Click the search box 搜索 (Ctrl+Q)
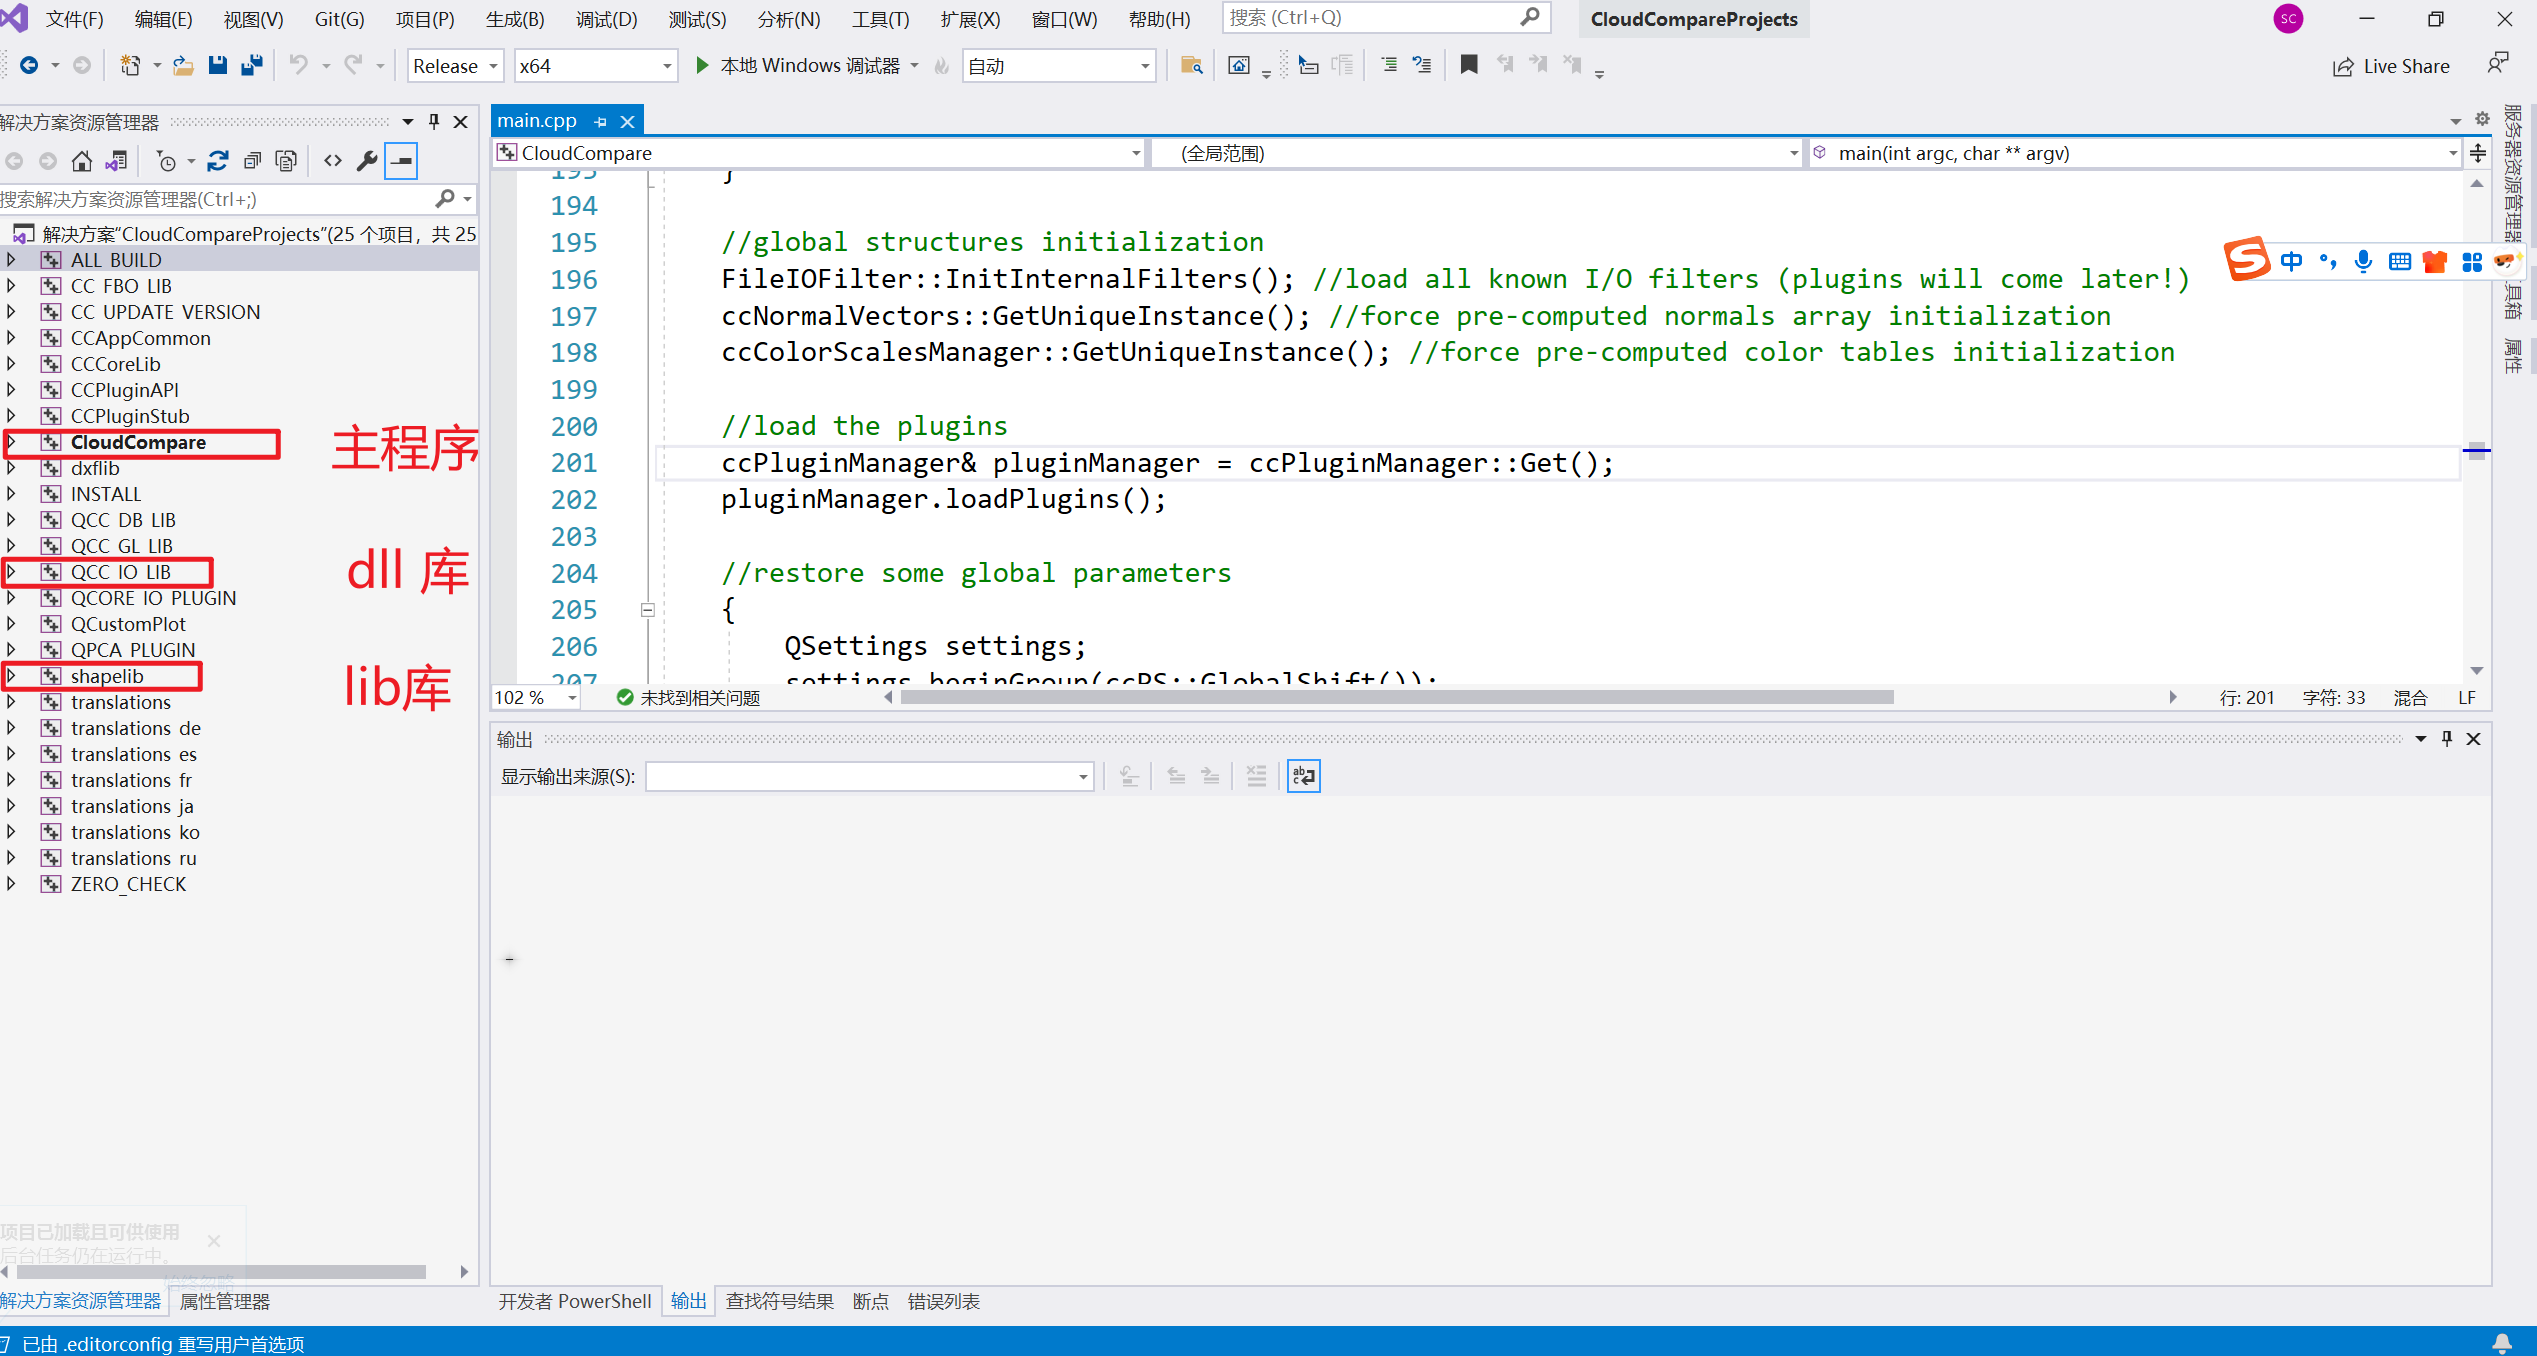 click(x=1386, y=18)
